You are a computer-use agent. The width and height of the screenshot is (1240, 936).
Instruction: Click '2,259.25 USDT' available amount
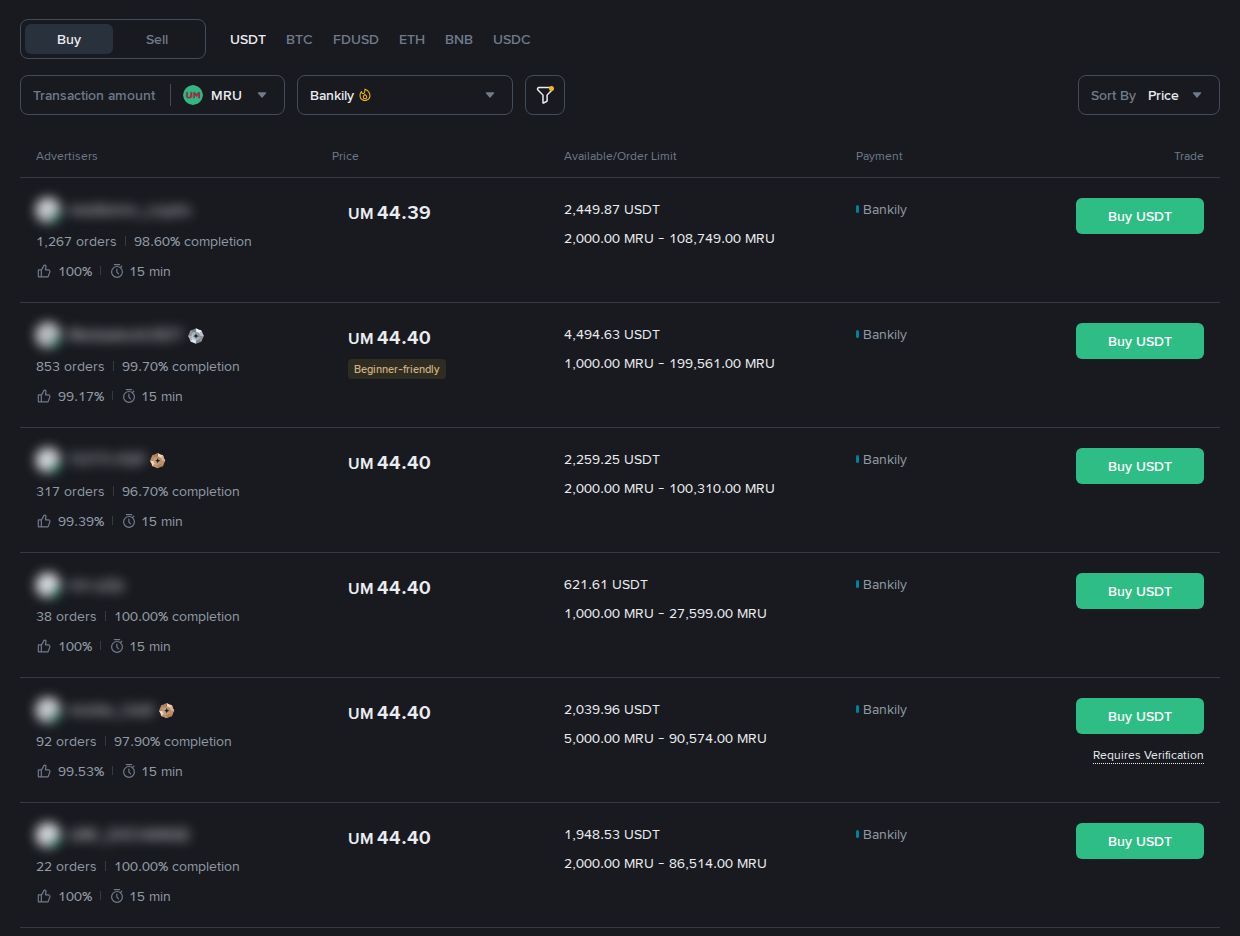612,459
